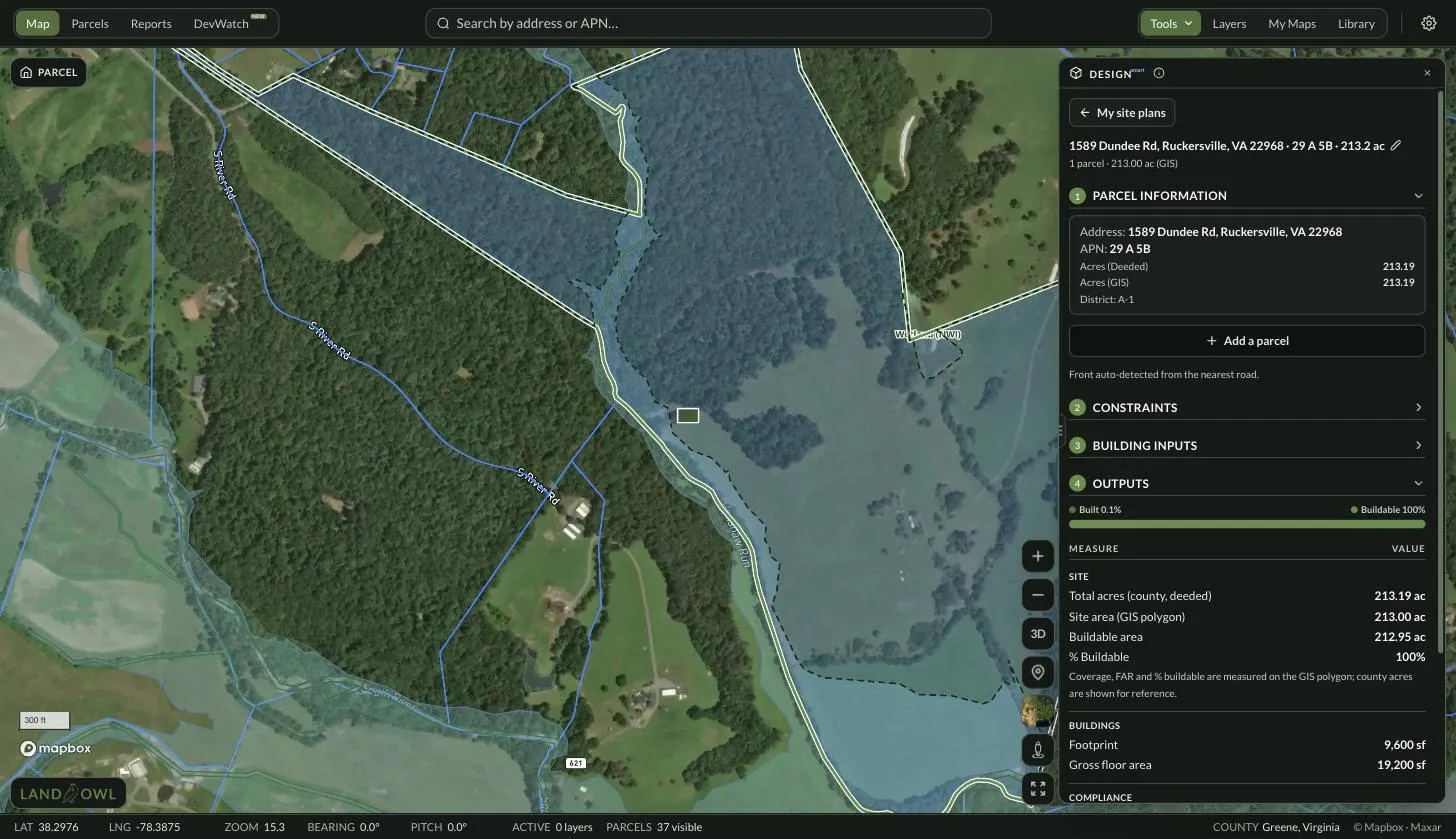This screenshot has width=1456, height=839.
Task: Open the street view pegman control
Action: (x=1038, y=750)
